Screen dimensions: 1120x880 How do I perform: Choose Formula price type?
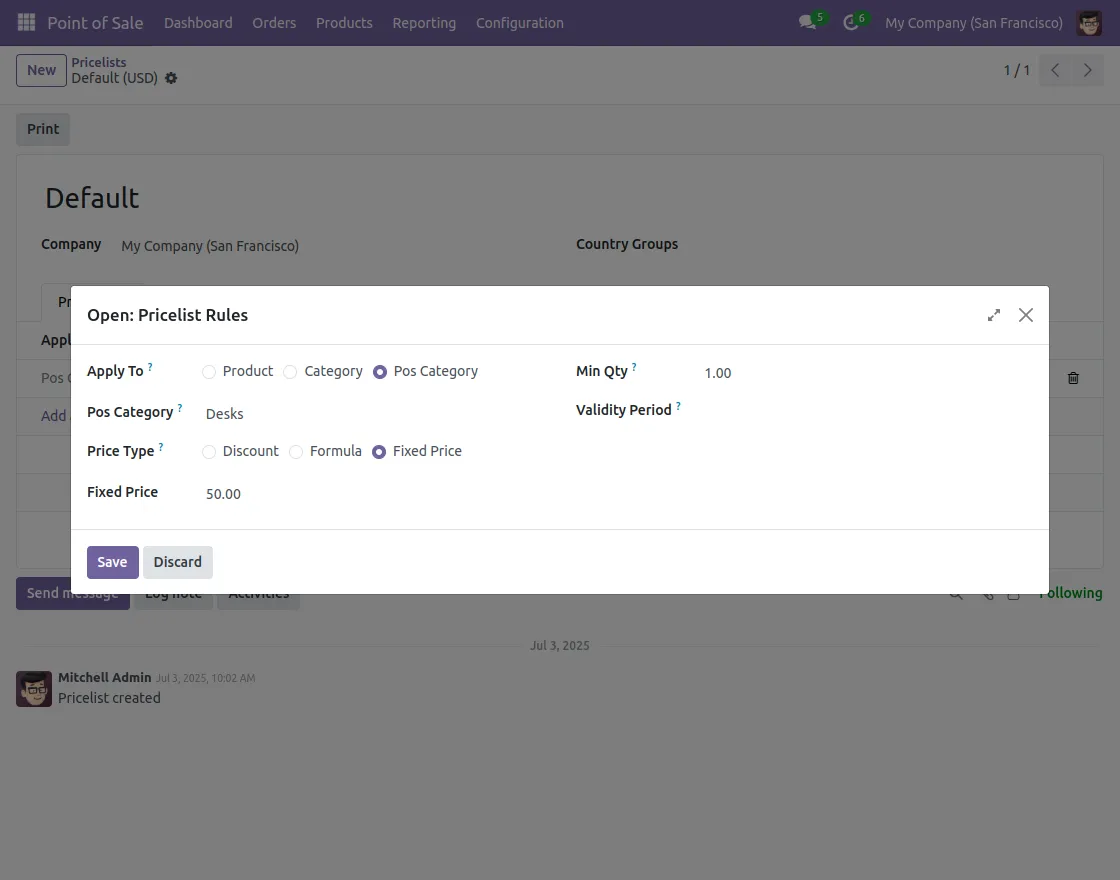pyautogui.click(x=296, y=452)
